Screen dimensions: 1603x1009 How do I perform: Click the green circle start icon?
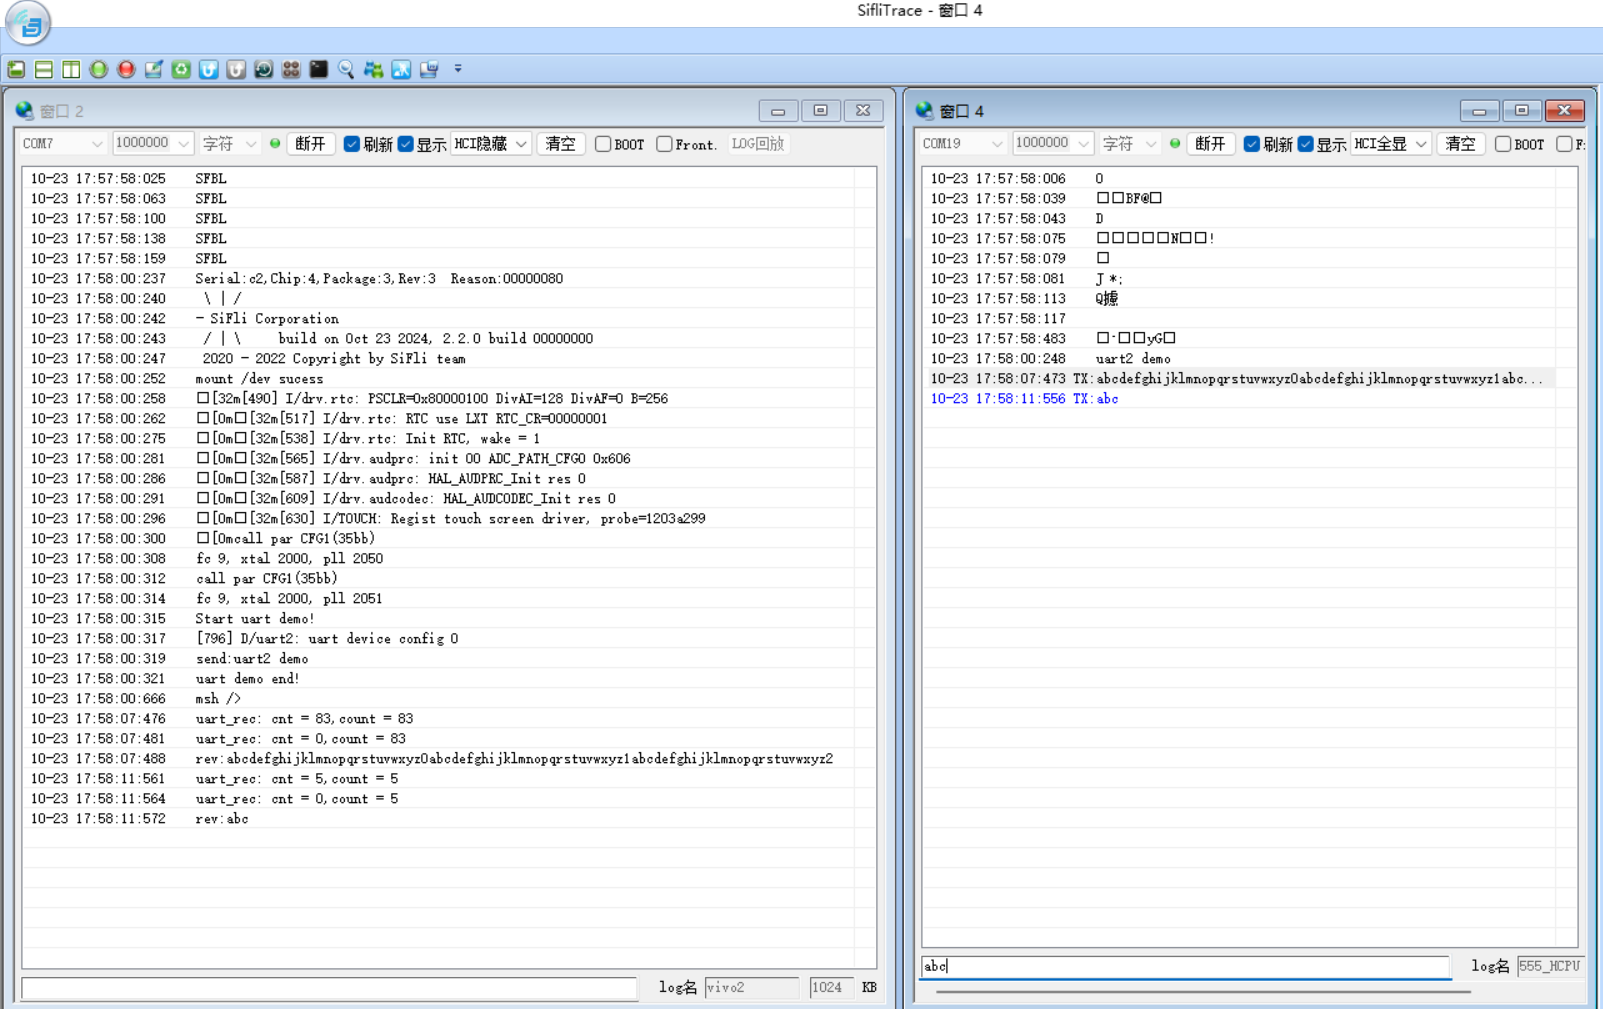point(98,69)
